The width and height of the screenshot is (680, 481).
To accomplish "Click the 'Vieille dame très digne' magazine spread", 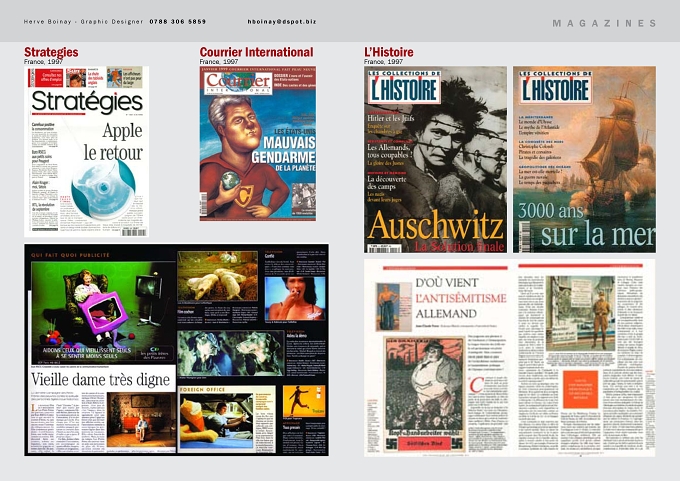I will (177, 350).
